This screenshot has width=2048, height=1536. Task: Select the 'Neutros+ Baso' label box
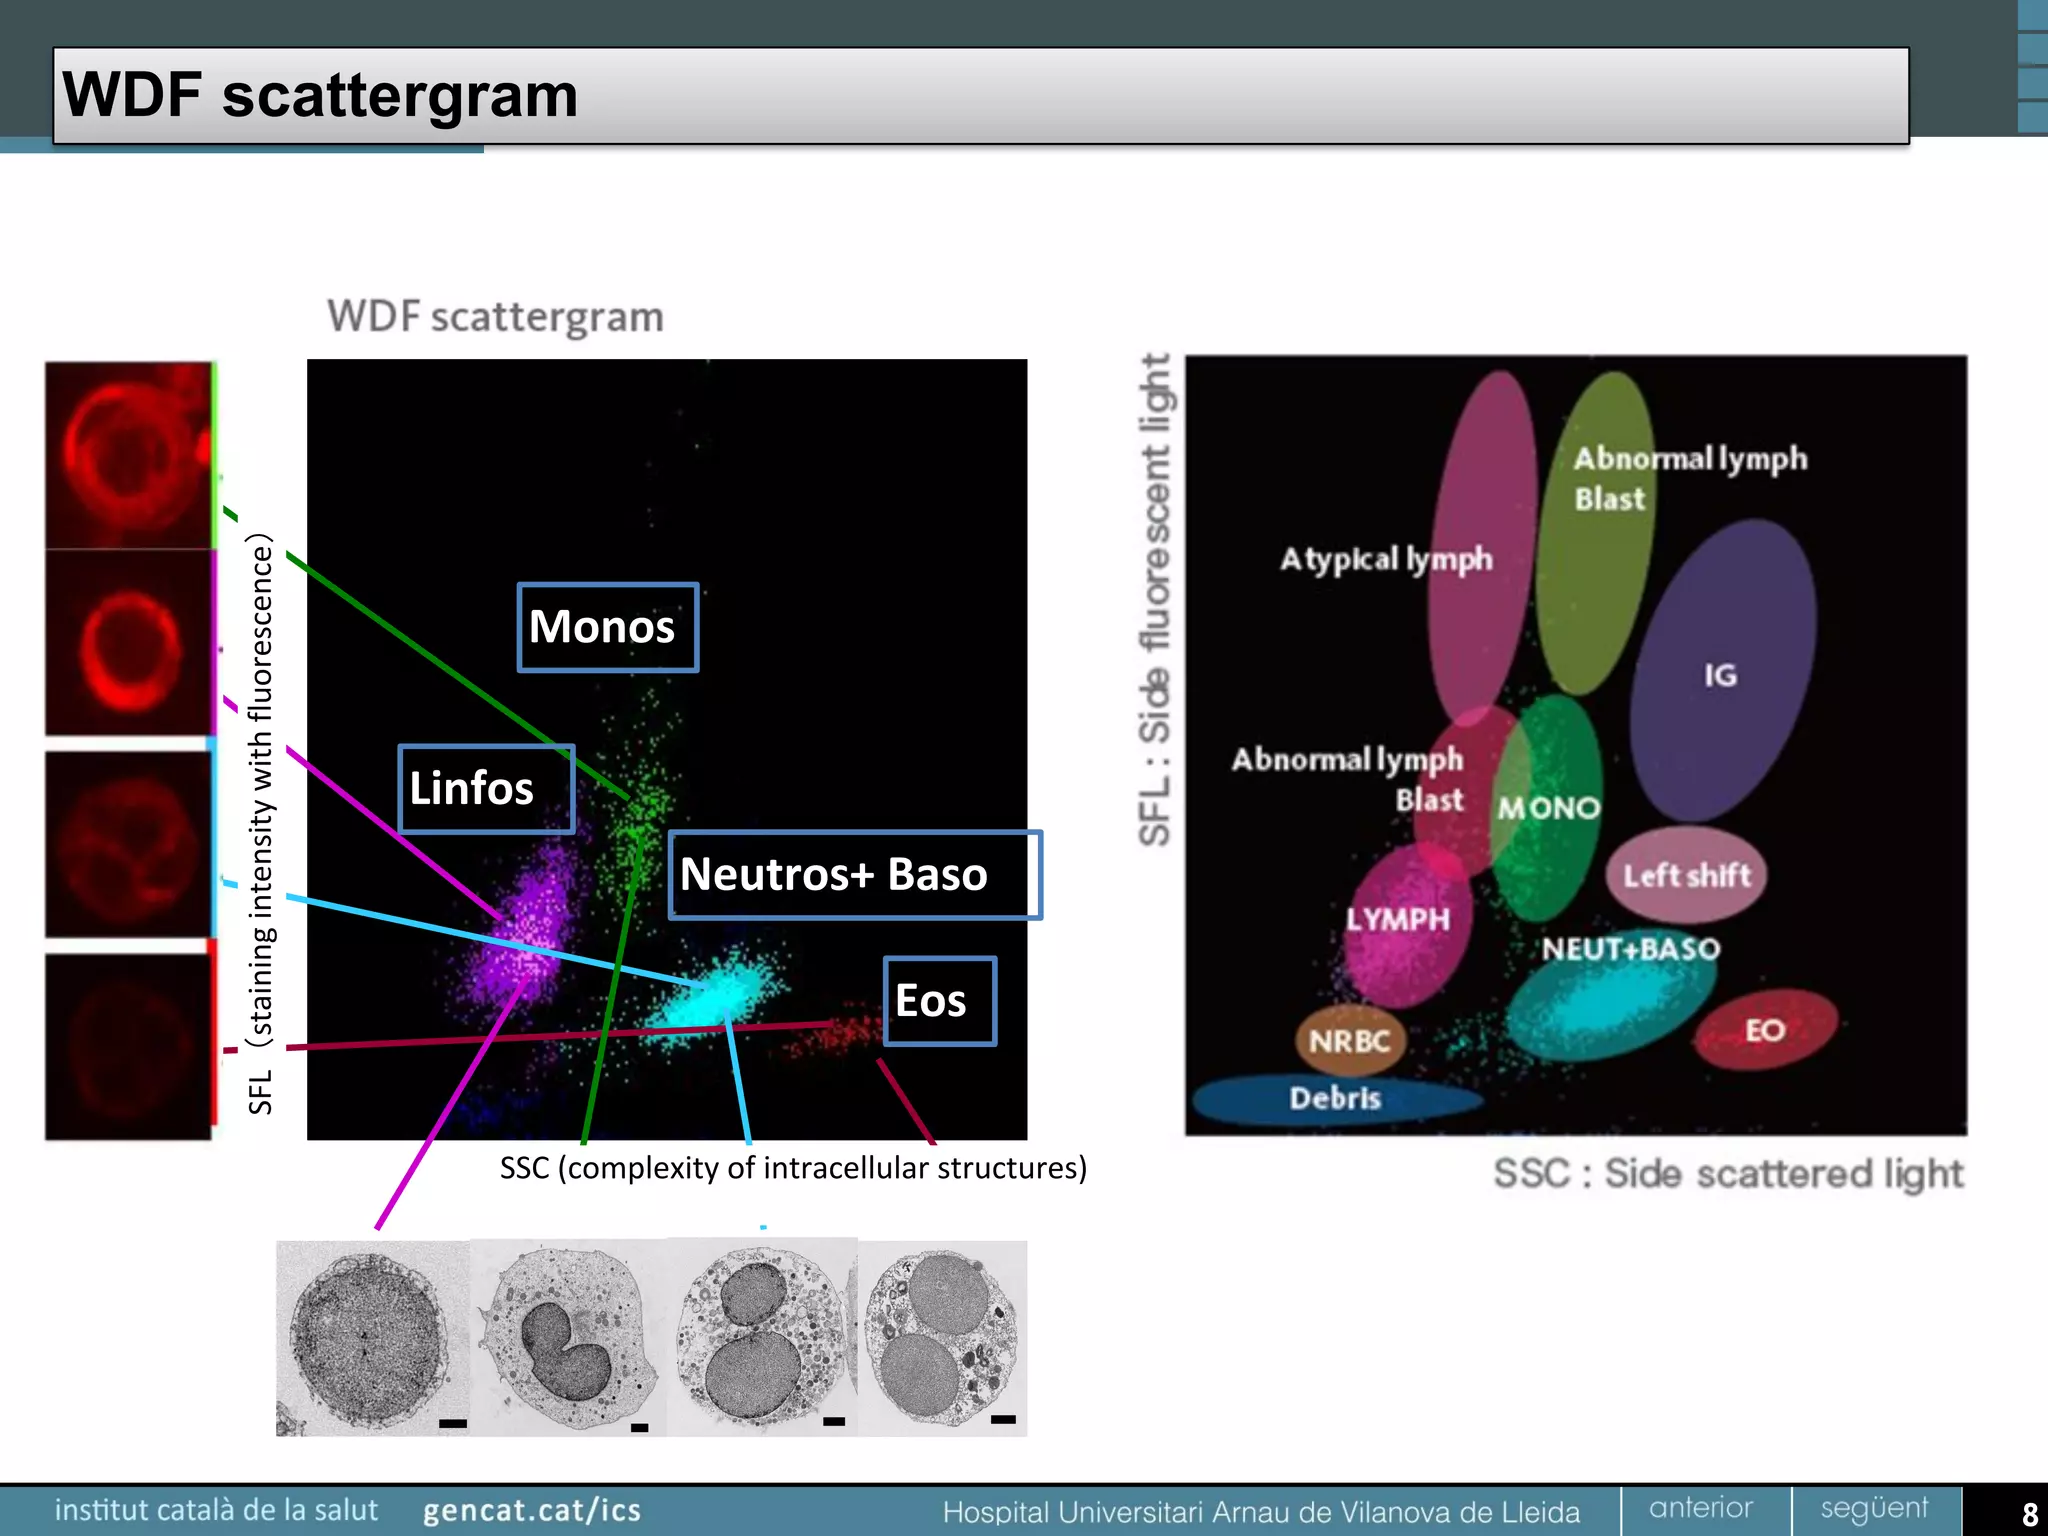855,874
